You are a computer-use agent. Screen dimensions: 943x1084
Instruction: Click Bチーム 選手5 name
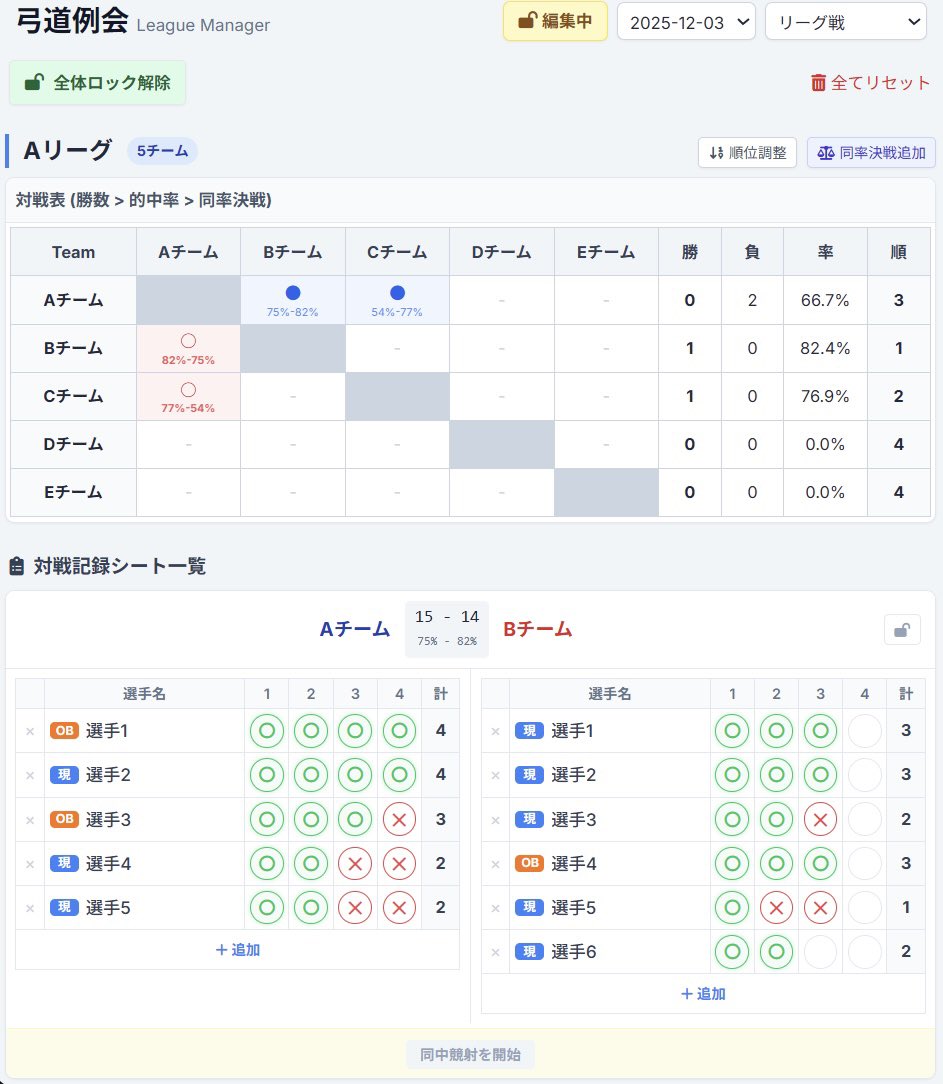[x=574, y=908]
